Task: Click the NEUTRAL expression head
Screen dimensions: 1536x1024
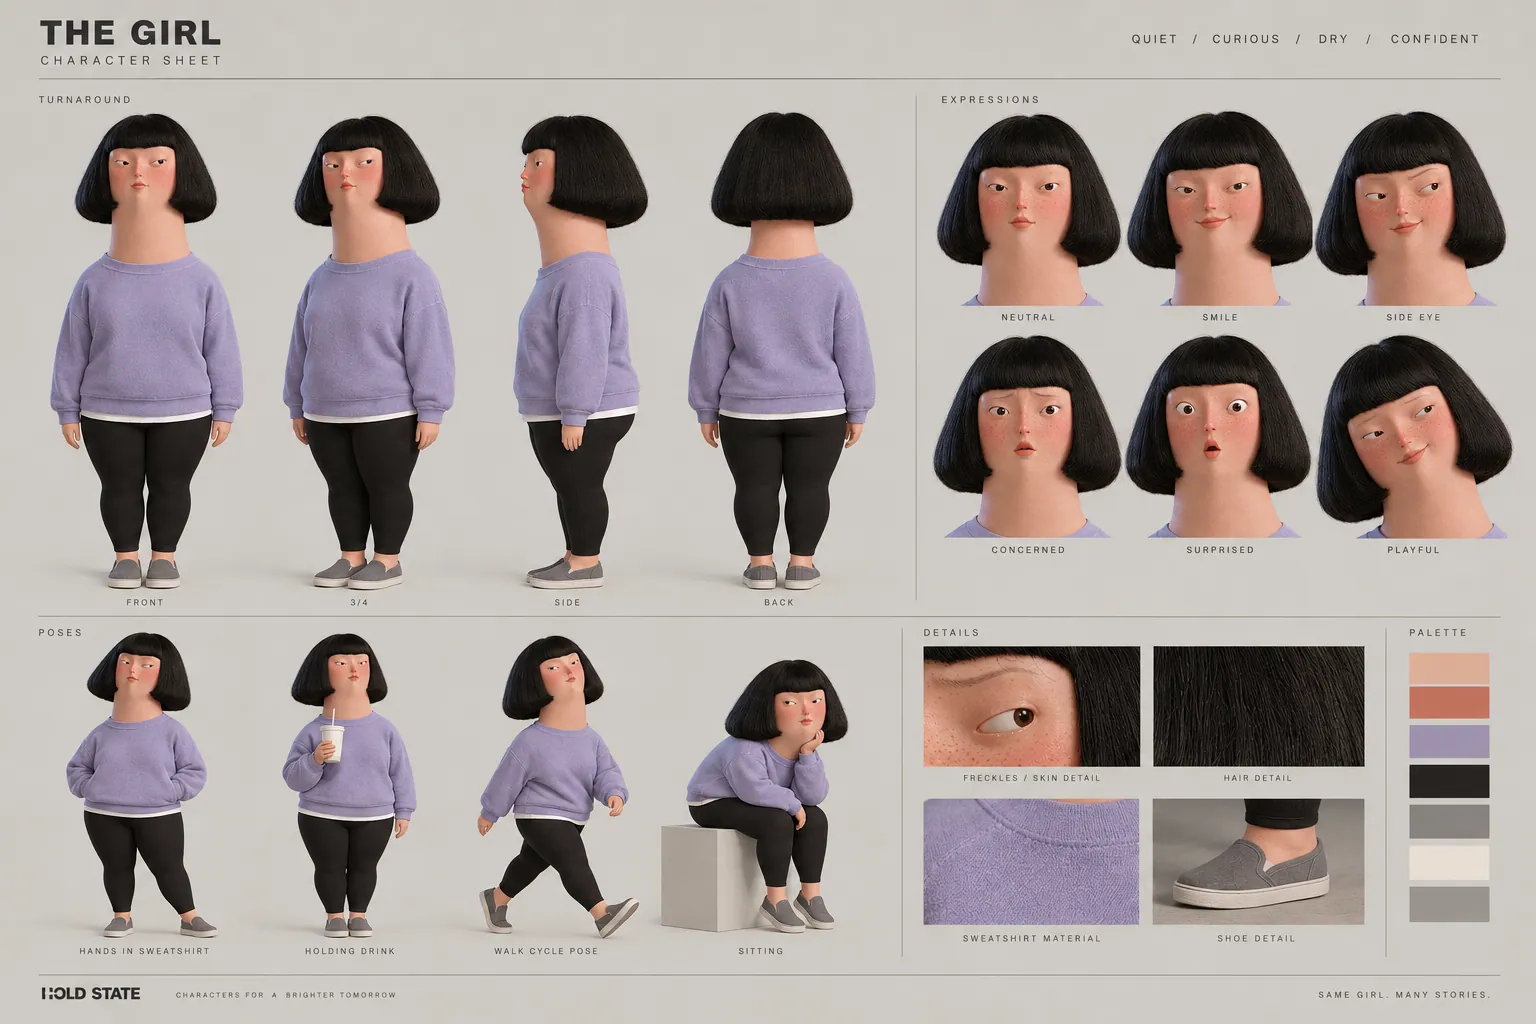Action: [x=1028, y=208]
